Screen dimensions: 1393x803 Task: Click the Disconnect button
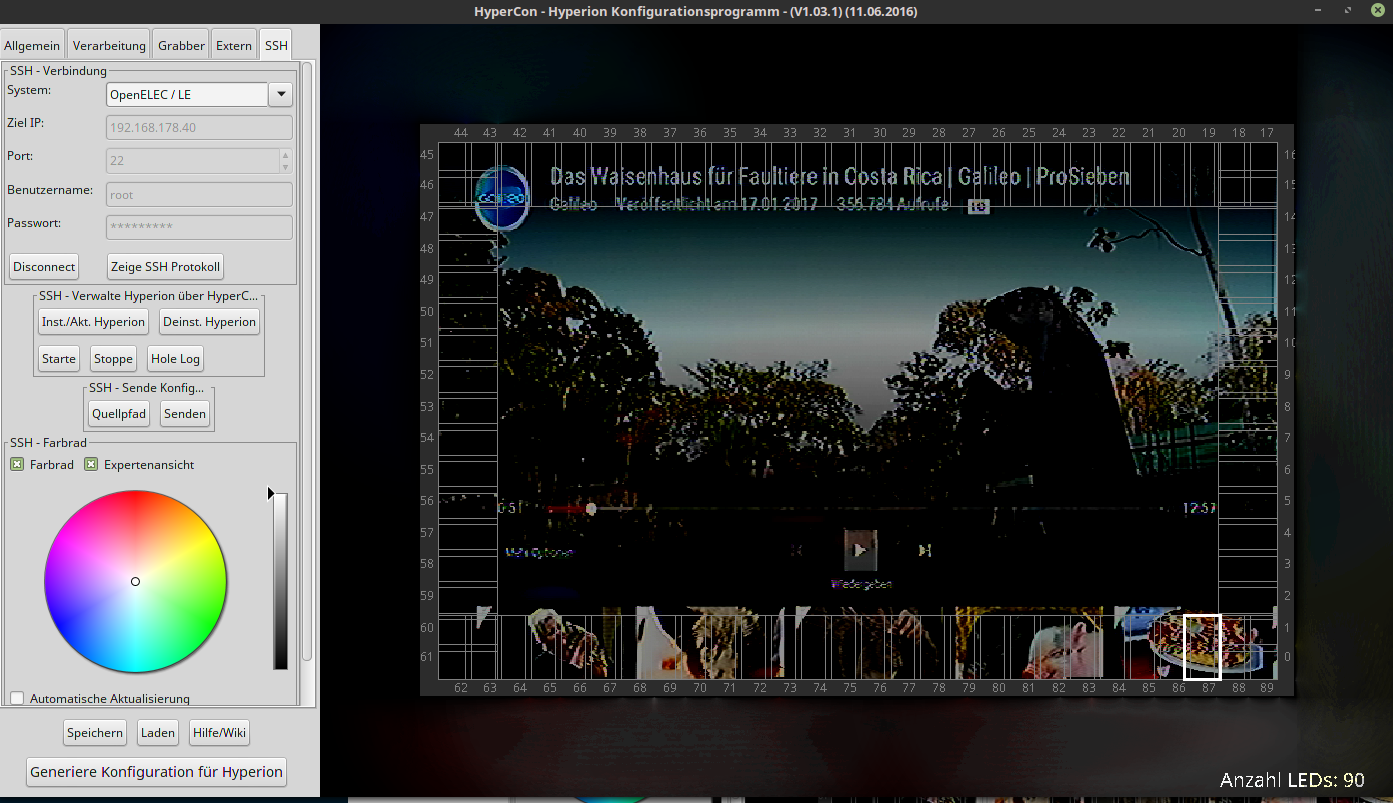pos(44,267)
